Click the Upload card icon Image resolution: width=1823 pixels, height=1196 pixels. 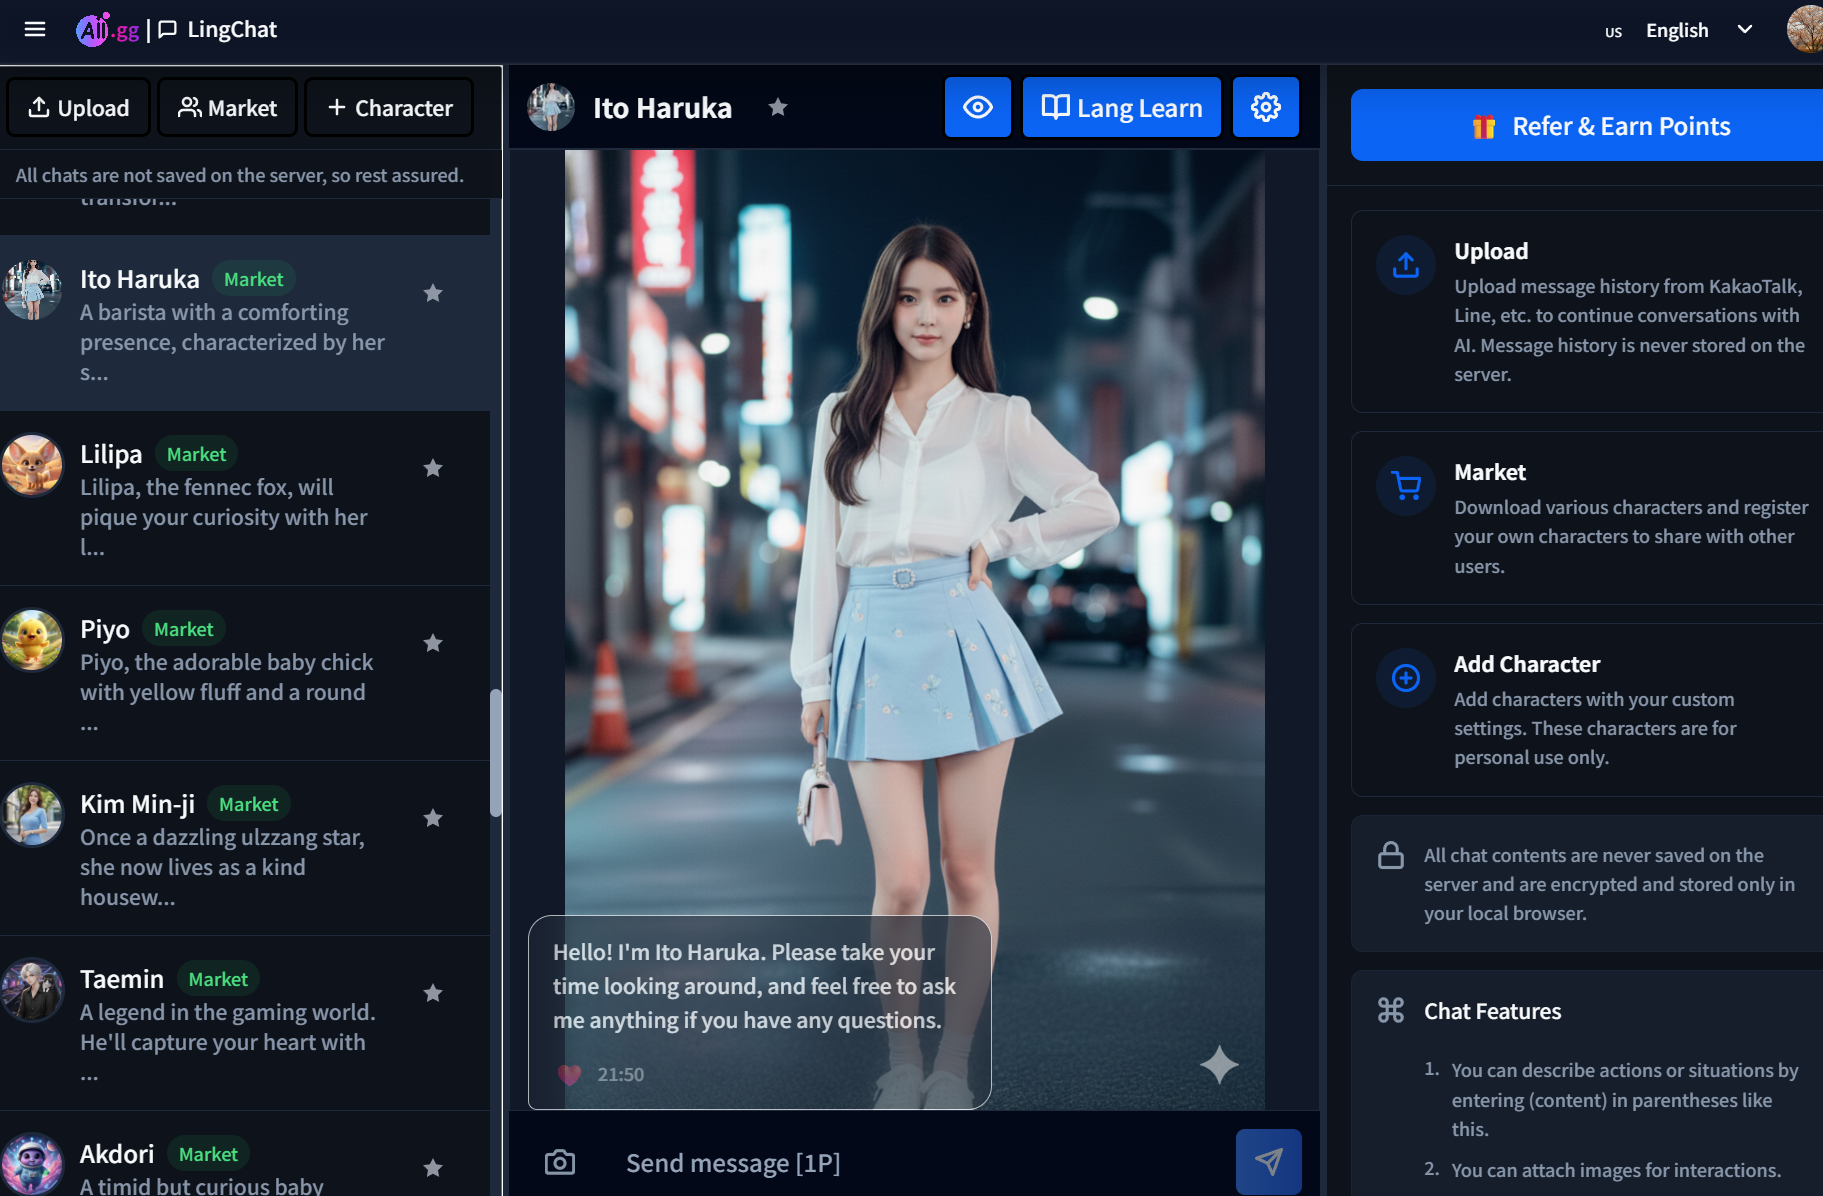pyautogui.click(x=1406, y=265)
